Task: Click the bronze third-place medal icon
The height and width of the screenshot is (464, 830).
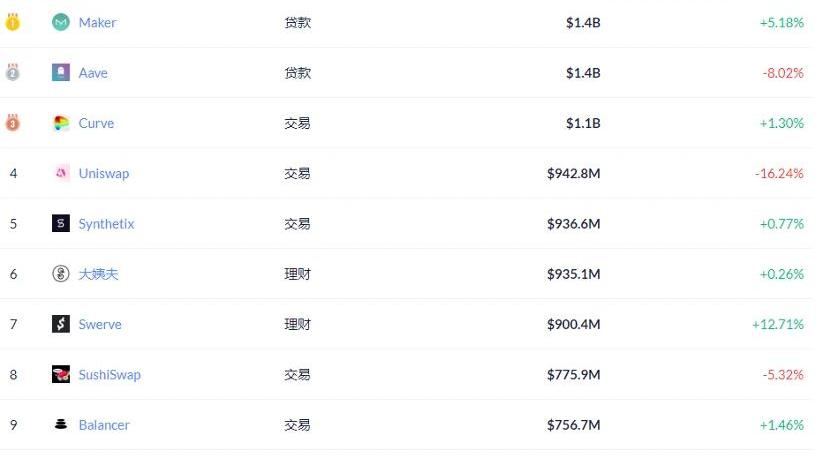Action: [13, 123]
